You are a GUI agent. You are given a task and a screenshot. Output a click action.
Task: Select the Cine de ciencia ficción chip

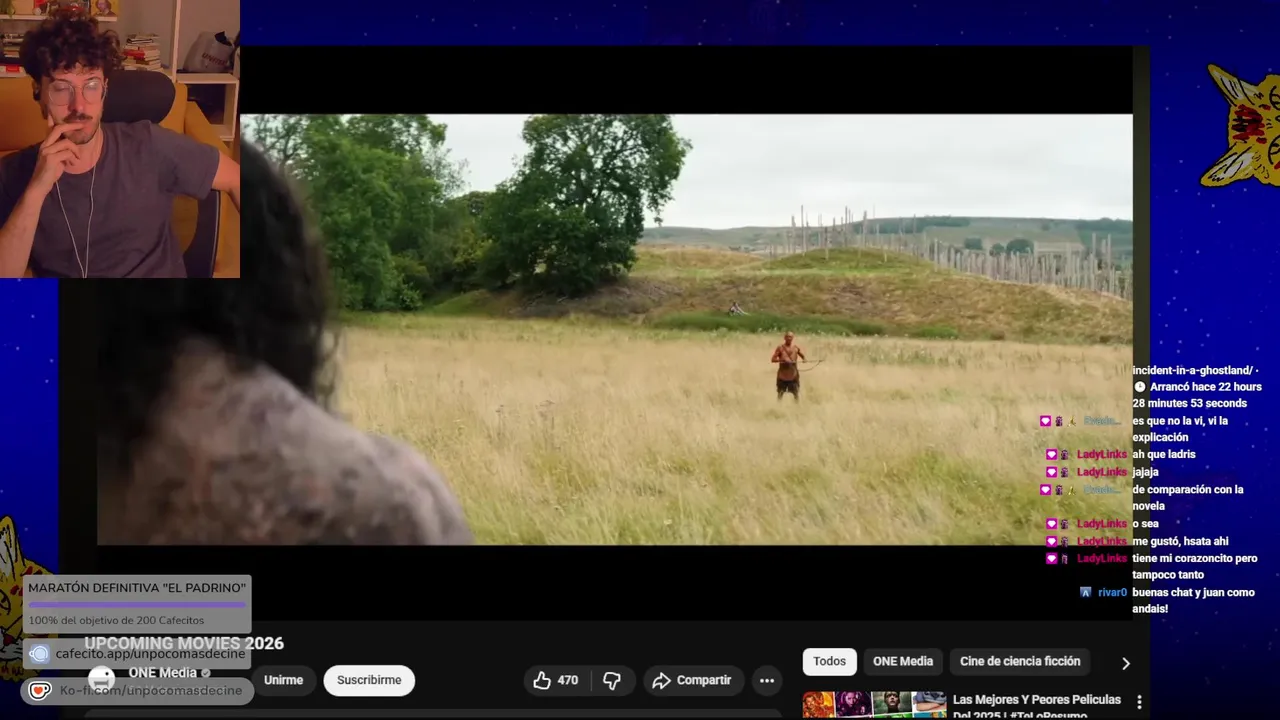1020,661
